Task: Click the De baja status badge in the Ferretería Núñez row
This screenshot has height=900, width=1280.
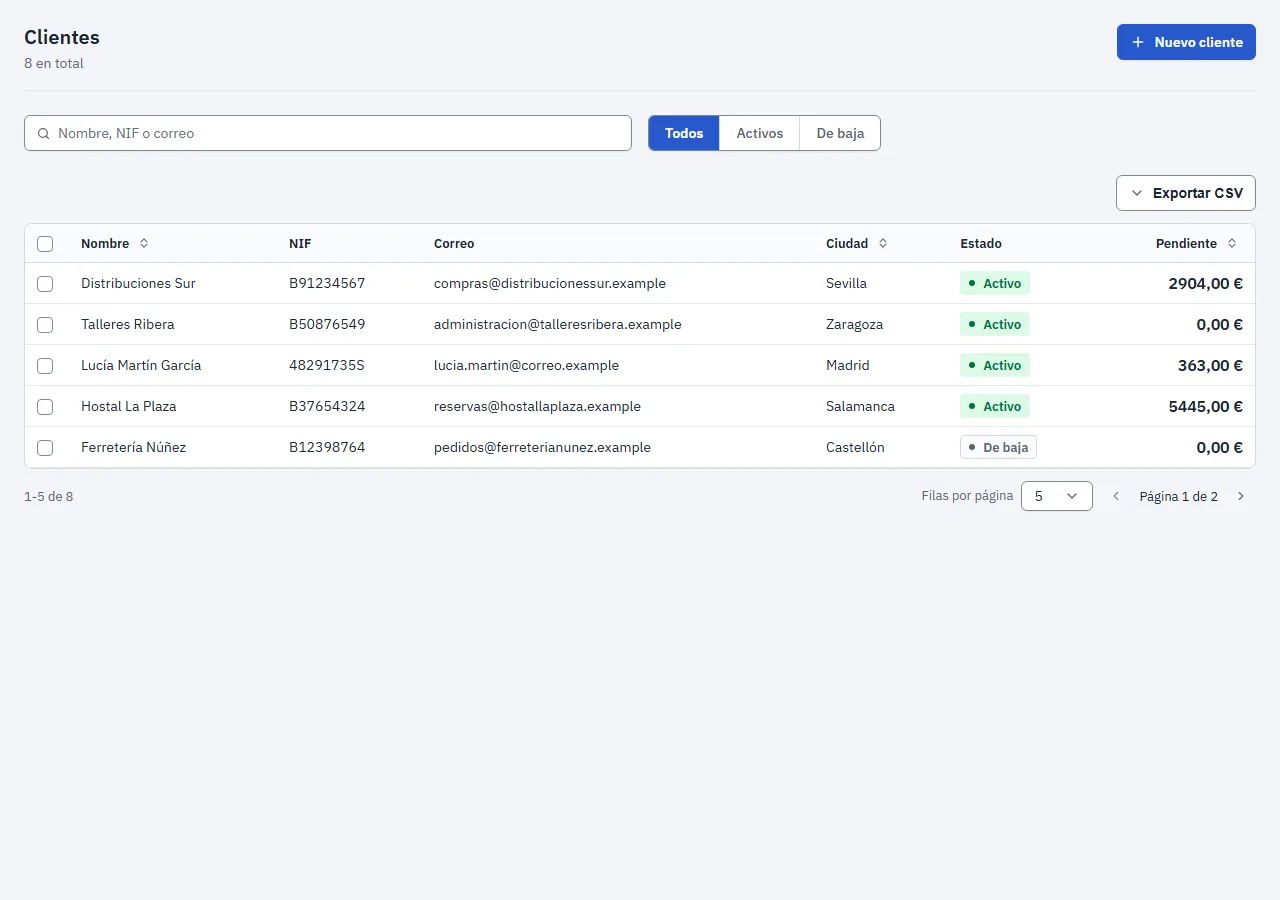Action: tap(998, 447)
